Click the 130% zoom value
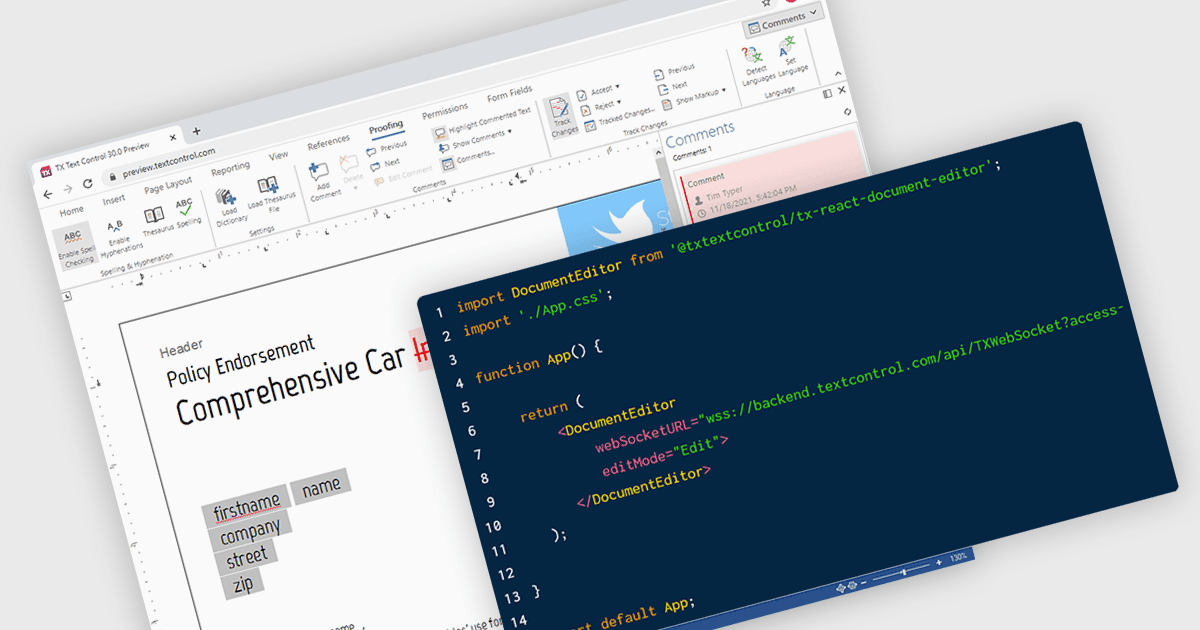This screenshot has height=630, width=1200. coord(958,556)
